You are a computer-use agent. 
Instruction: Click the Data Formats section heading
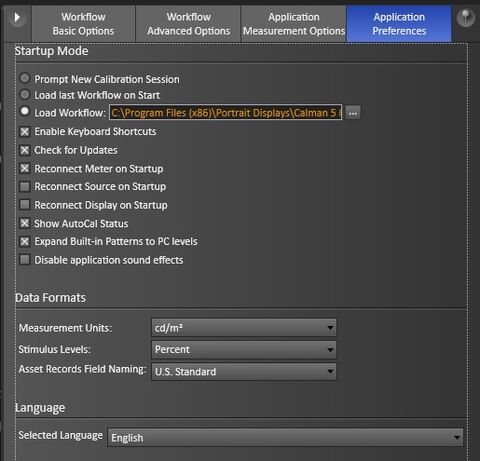click(x=50, y=297)
